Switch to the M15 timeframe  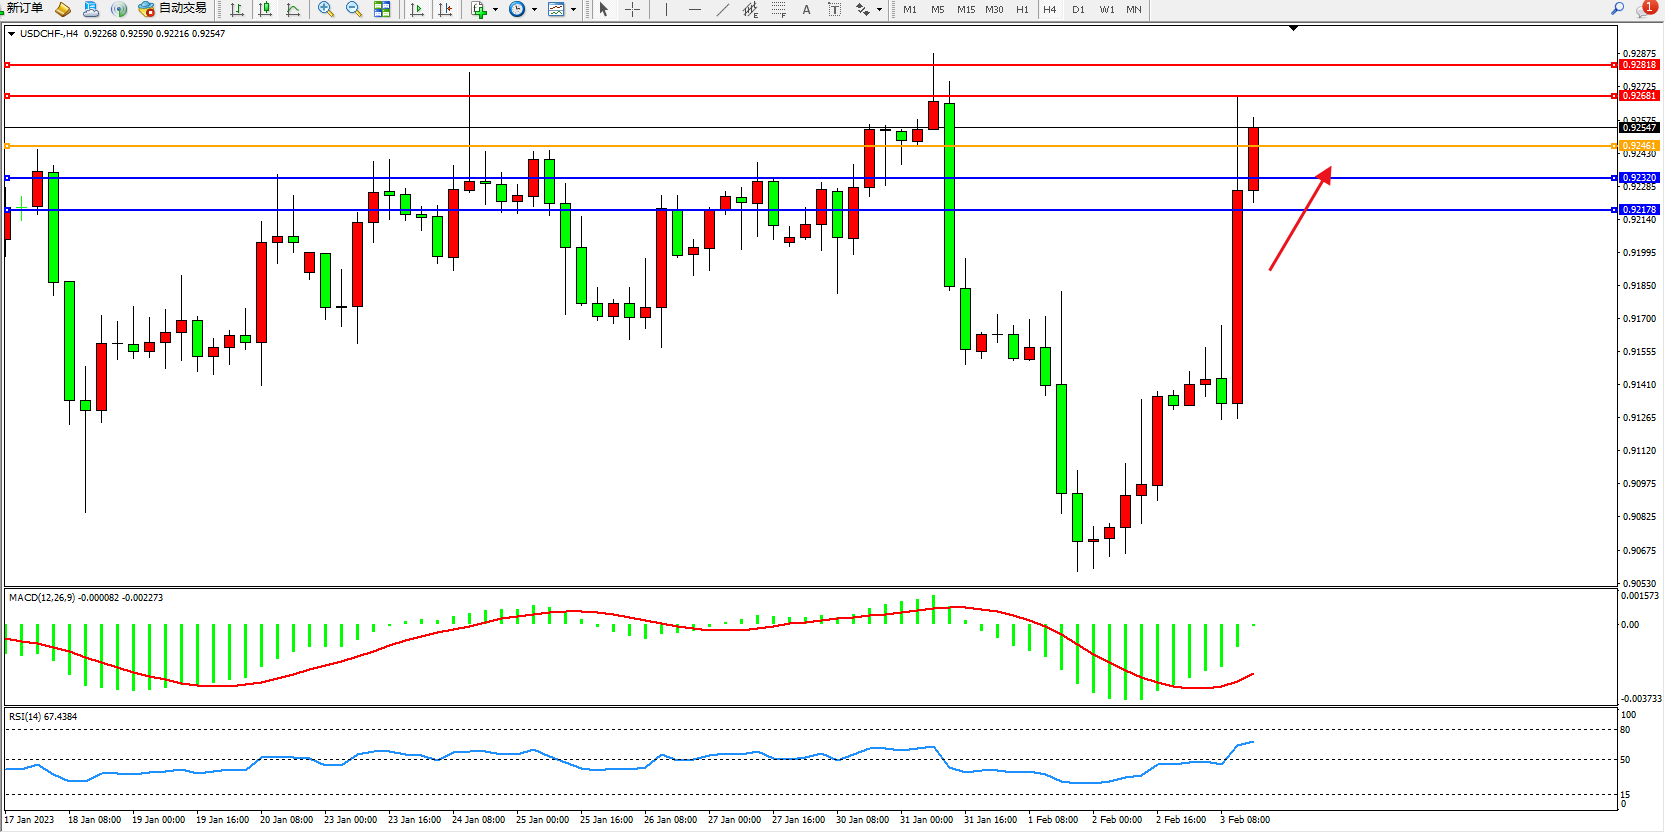965,9
